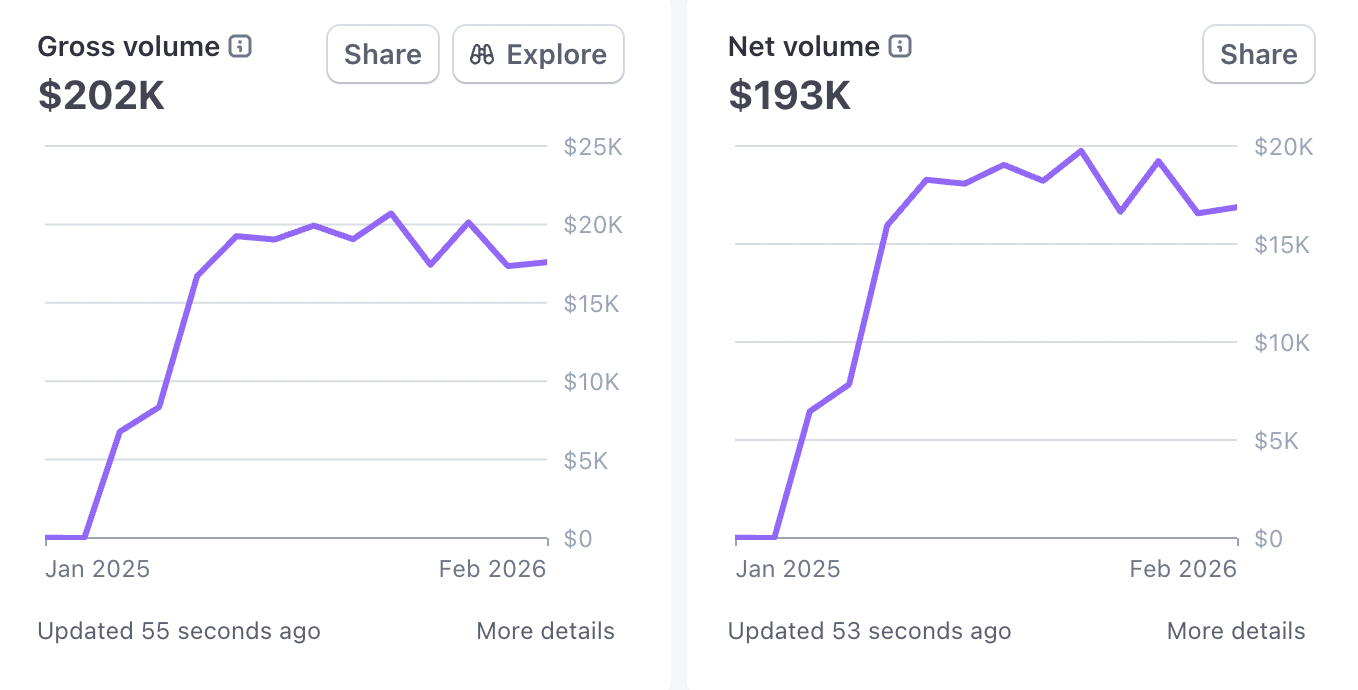This screenshot has width=1358, height=690.
Task: Open More details for Gross volume
Action: (x=545, y=631)
